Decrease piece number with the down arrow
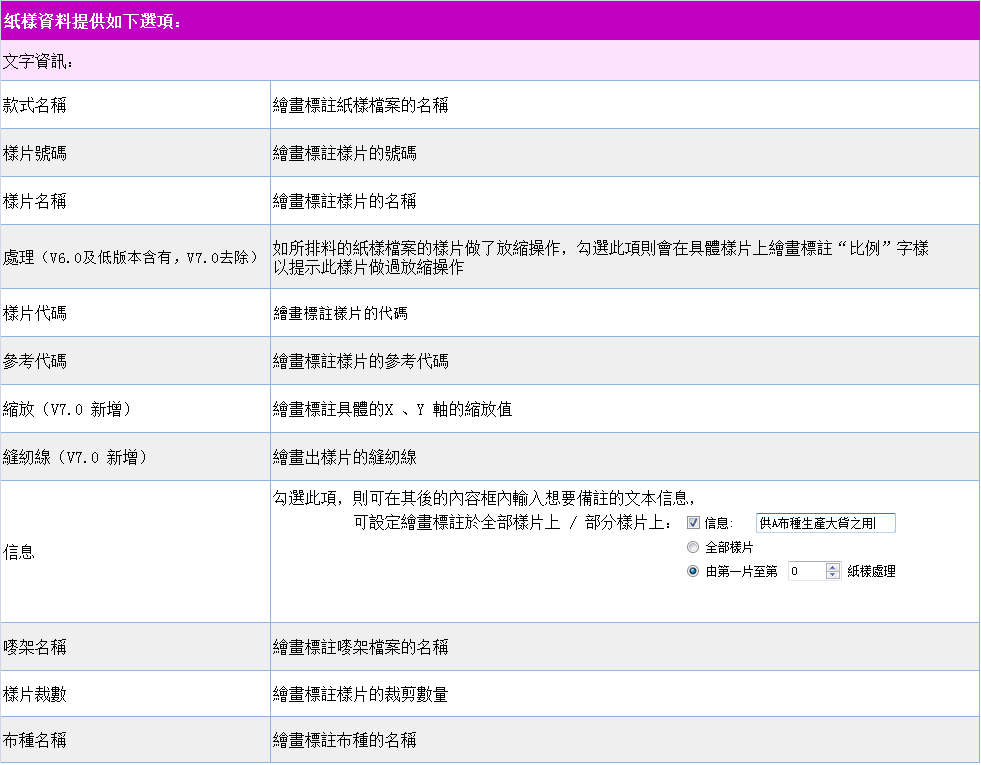The image size is (981, 765). click(x=833, y=576)
